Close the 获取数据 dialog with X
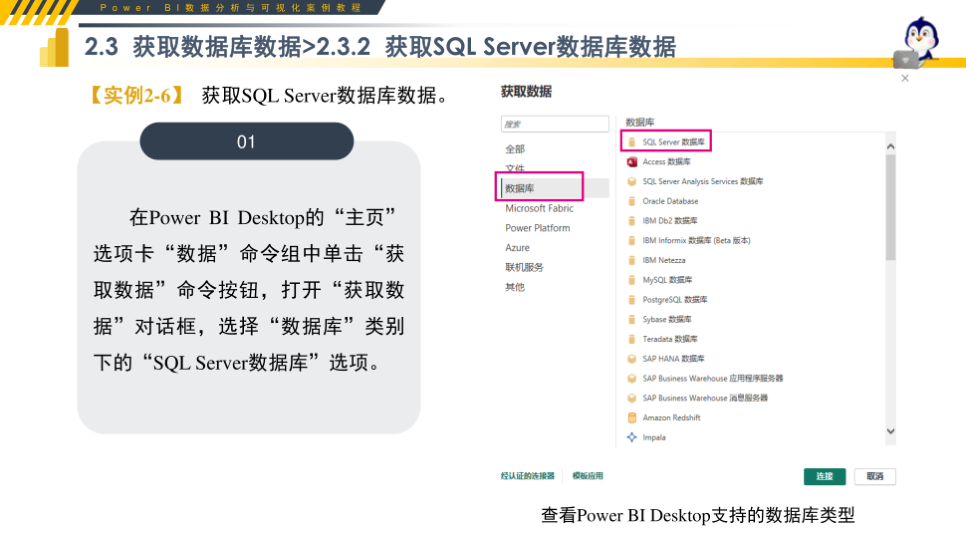This screenshot has height=544, width=966. point(905,78)
